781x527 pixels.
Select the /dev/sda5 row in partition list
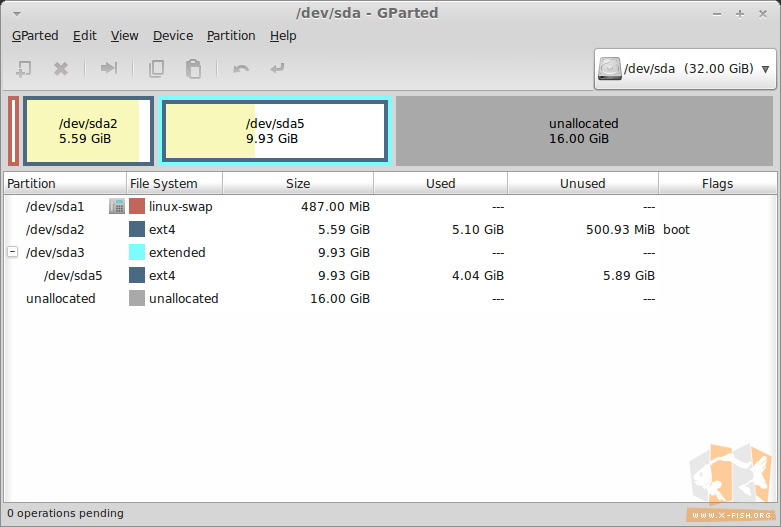point(390,275)
